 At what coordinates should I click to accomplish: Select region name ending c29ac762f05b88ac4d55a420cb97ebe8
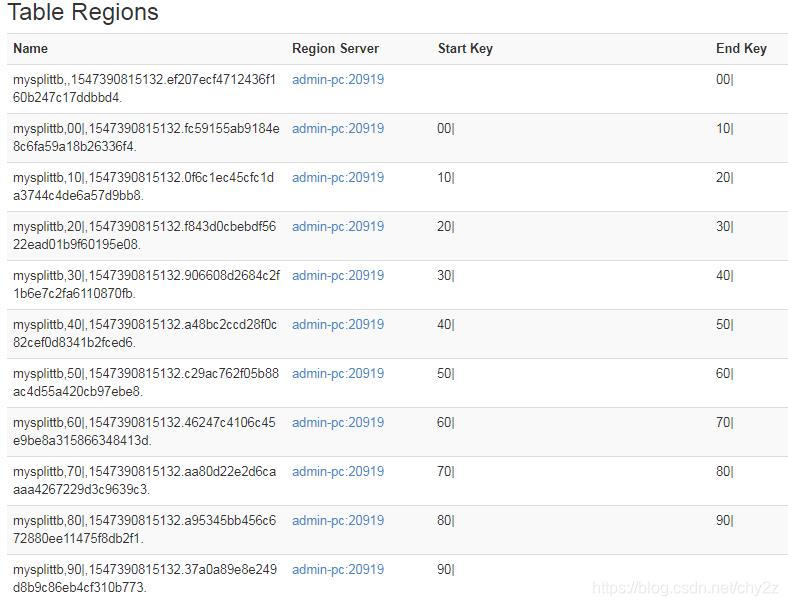pyautogui.click(x=146, y=382)
